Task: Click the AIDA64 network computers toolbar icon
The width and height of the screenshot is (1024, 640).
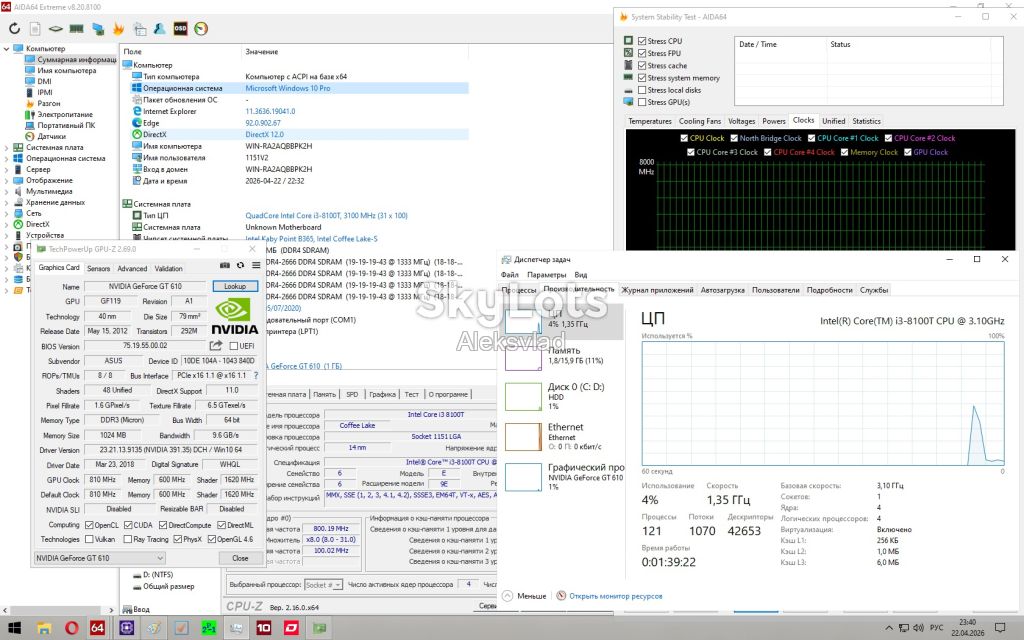Action: tap(97, 29)
